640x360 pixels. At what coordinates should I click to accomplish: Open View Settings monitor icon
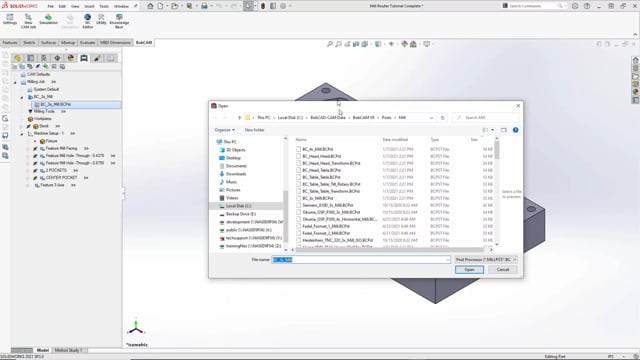(x=427, y=44)
